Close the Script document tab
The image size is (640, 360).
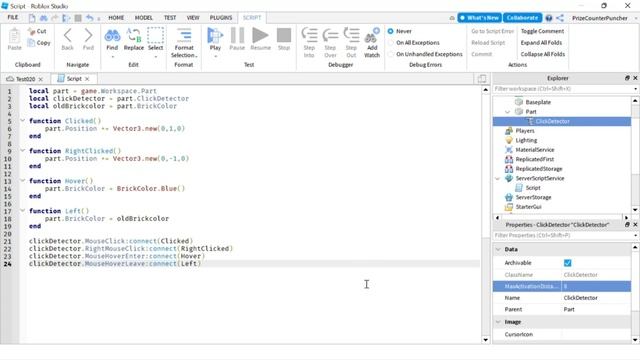87,79
